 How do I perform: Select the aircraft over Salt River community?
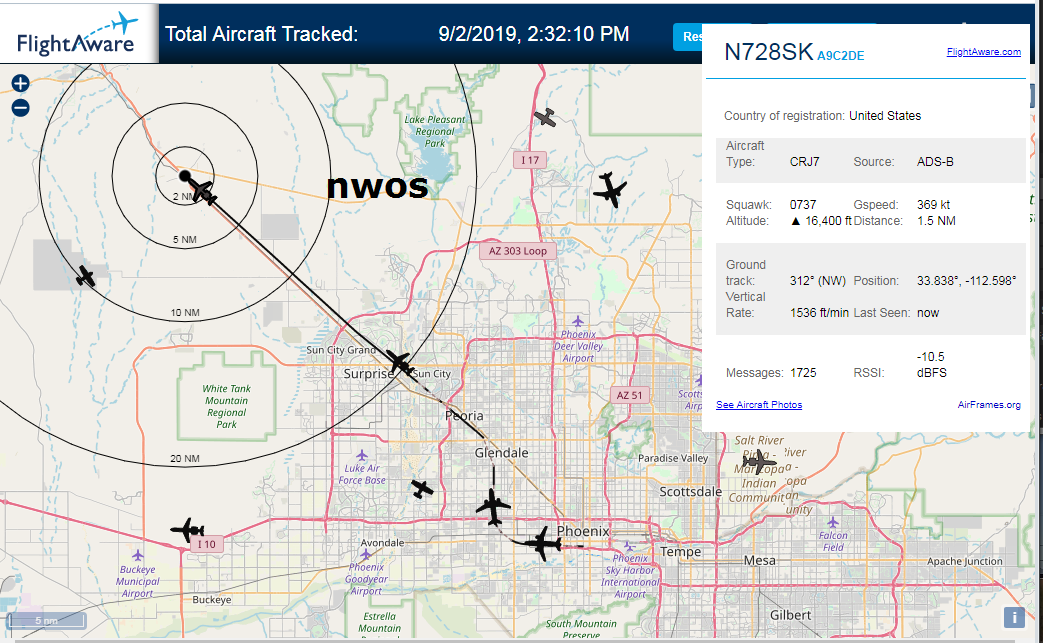pyautogui.click(x=759, y=461)
